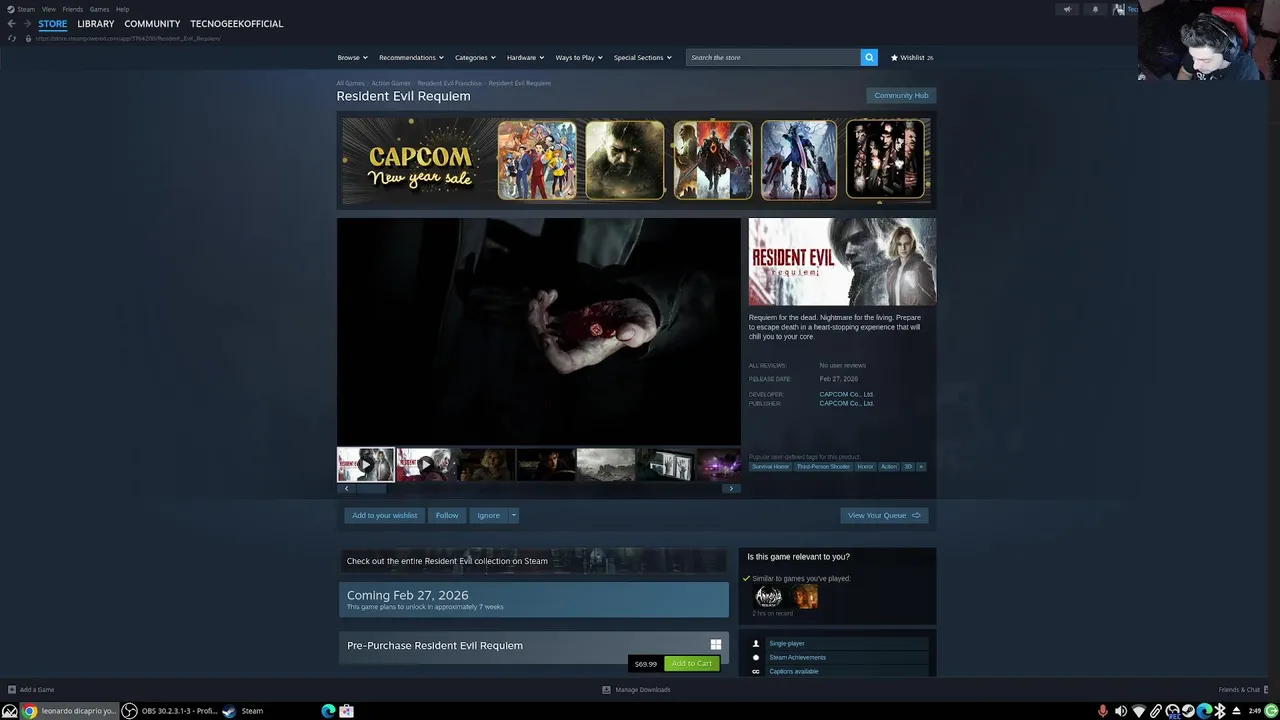The image size is (1280, 720).
Task: Open the OBS icon in the taskbar
Action: pos(129,711)
